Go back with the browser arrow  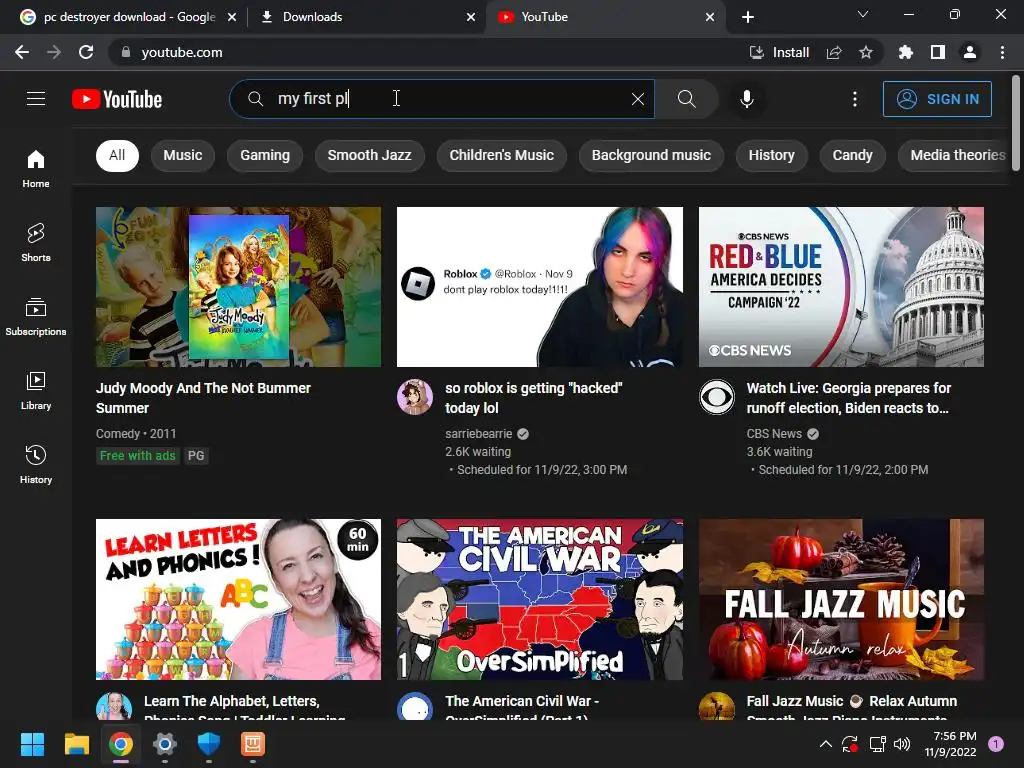pyautogui.click(x=22, y=52)
